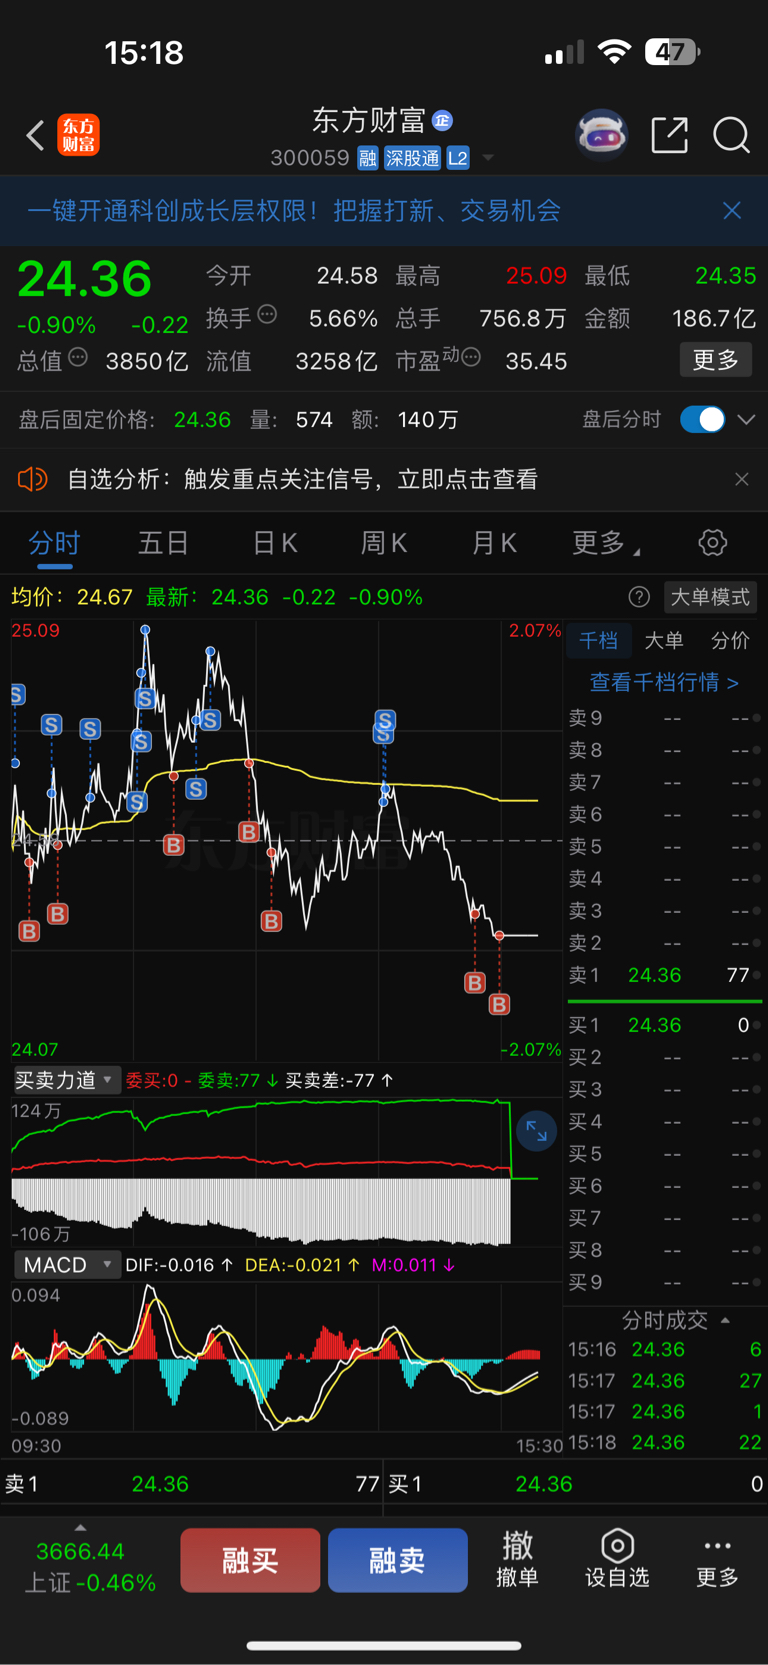Expand the 上证 index ticker arrow
Image resolution: width=768 pixels, height=1665 pixels.
tap(80, 1527)
